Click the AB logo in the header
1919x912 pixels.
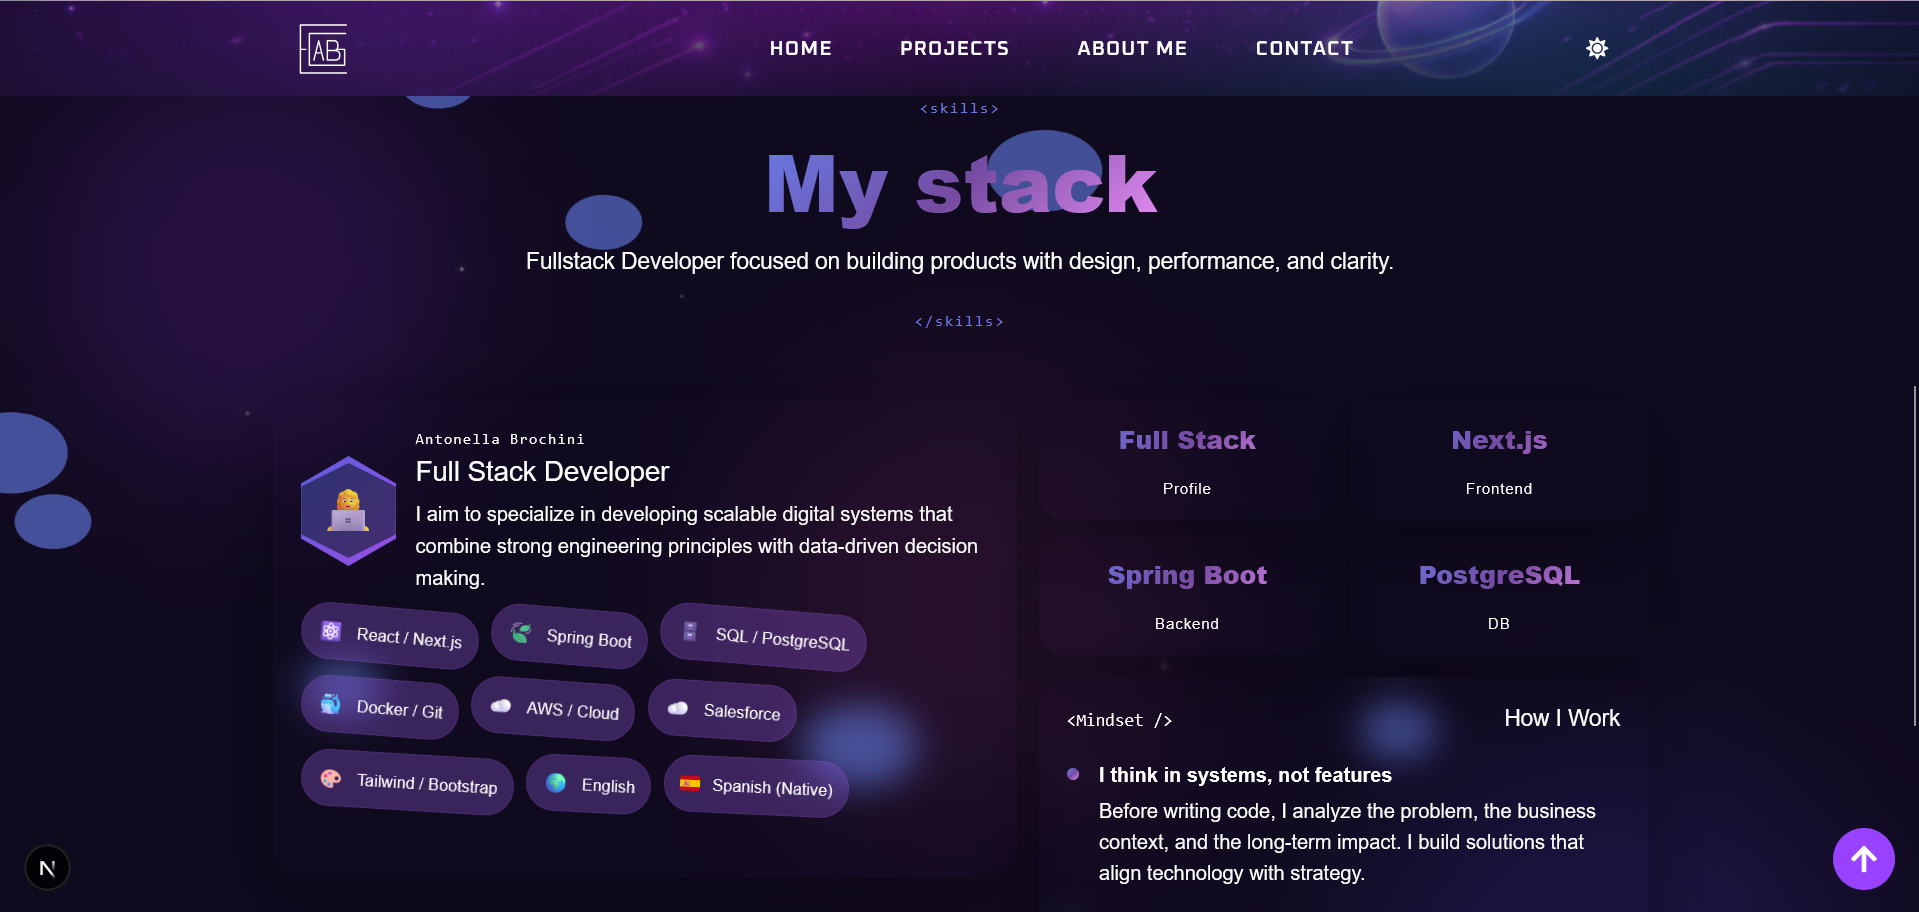click(322, 47)
